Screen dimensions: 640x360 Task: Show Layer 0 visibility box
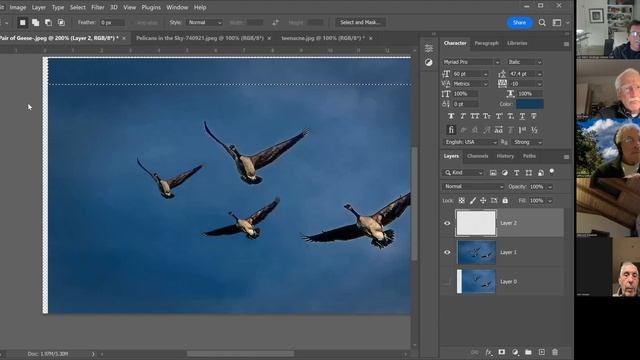pyautogui.click(x=447, y=282)
